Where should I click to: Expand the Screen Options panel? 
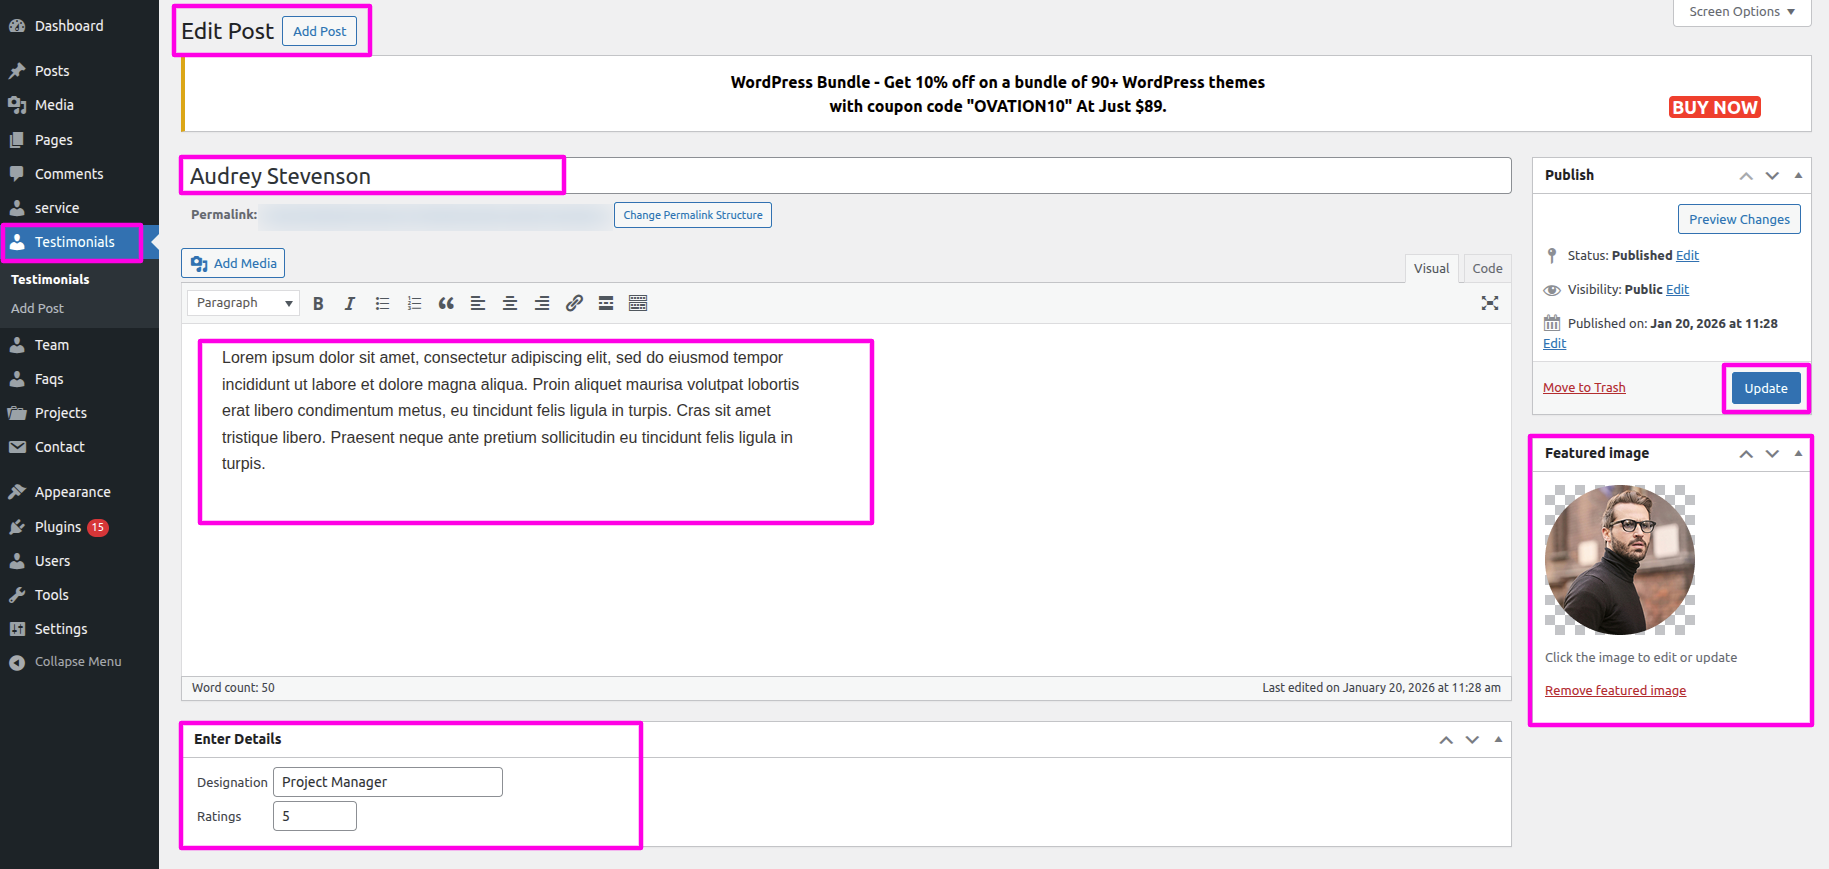(x=1741, y=12)
